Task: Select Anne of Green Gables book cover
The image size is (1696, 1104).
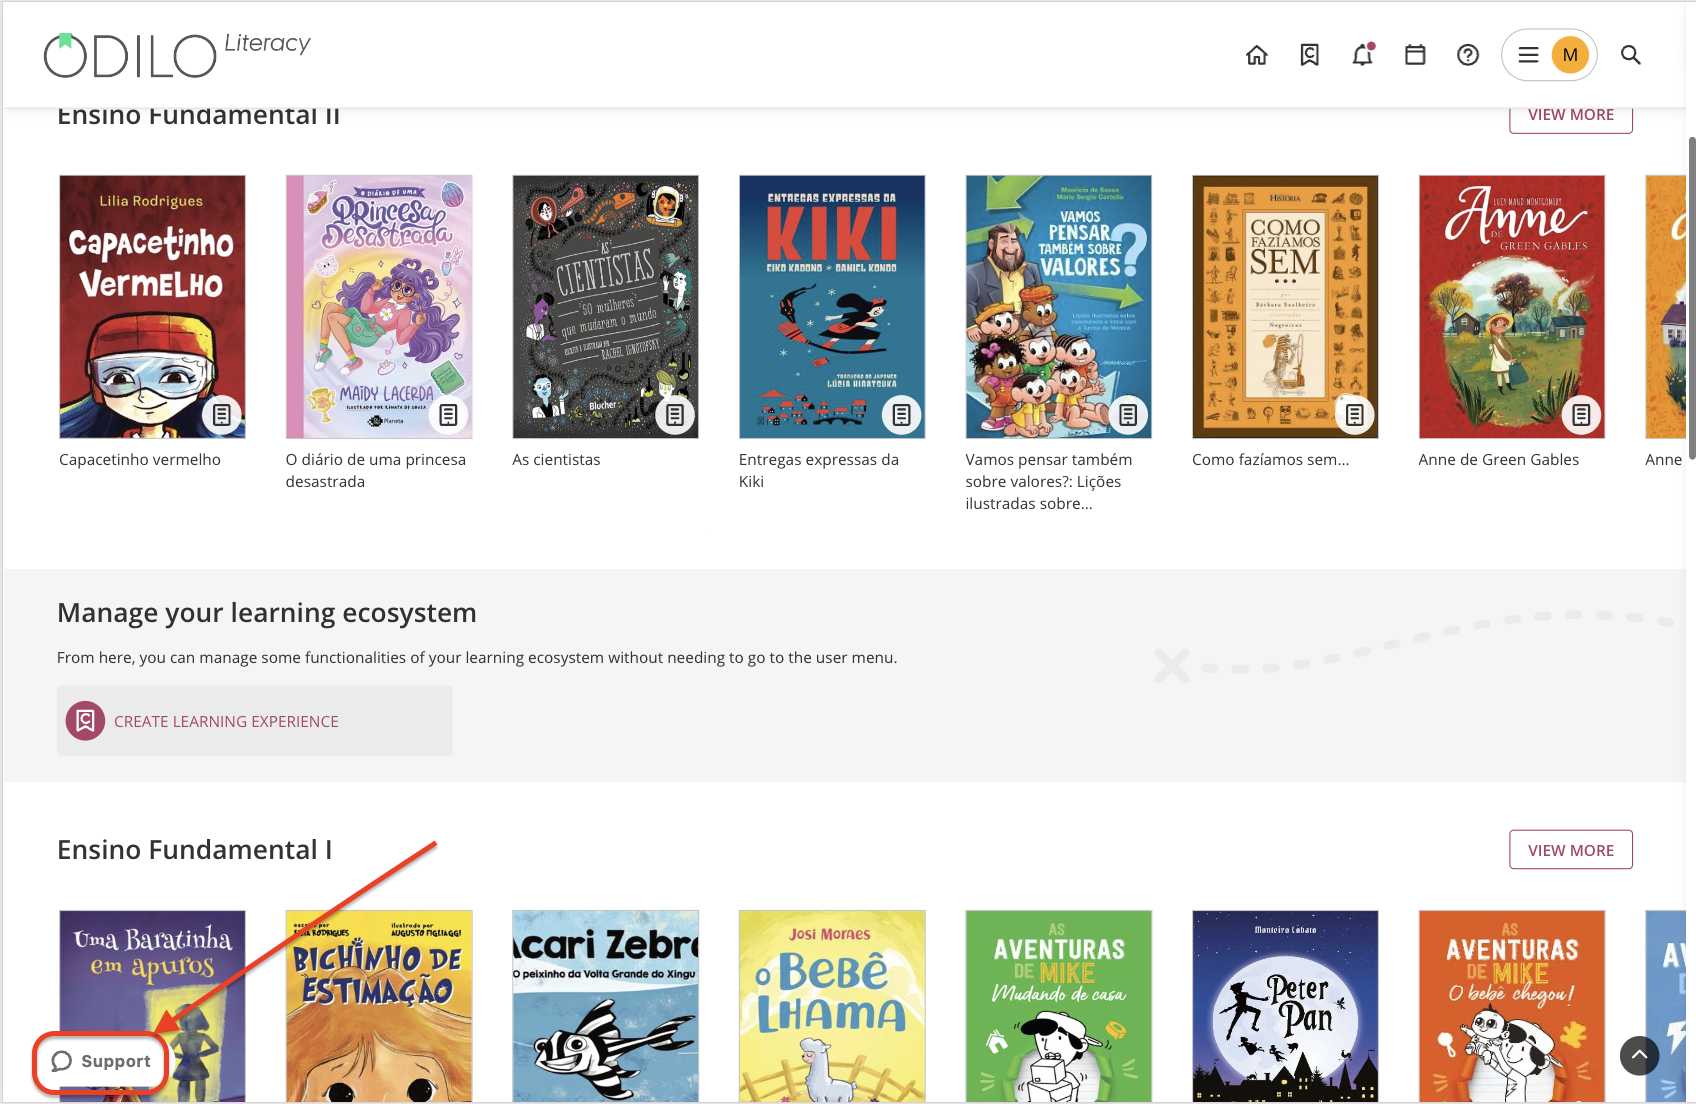Action: [x=1511, y=307]
